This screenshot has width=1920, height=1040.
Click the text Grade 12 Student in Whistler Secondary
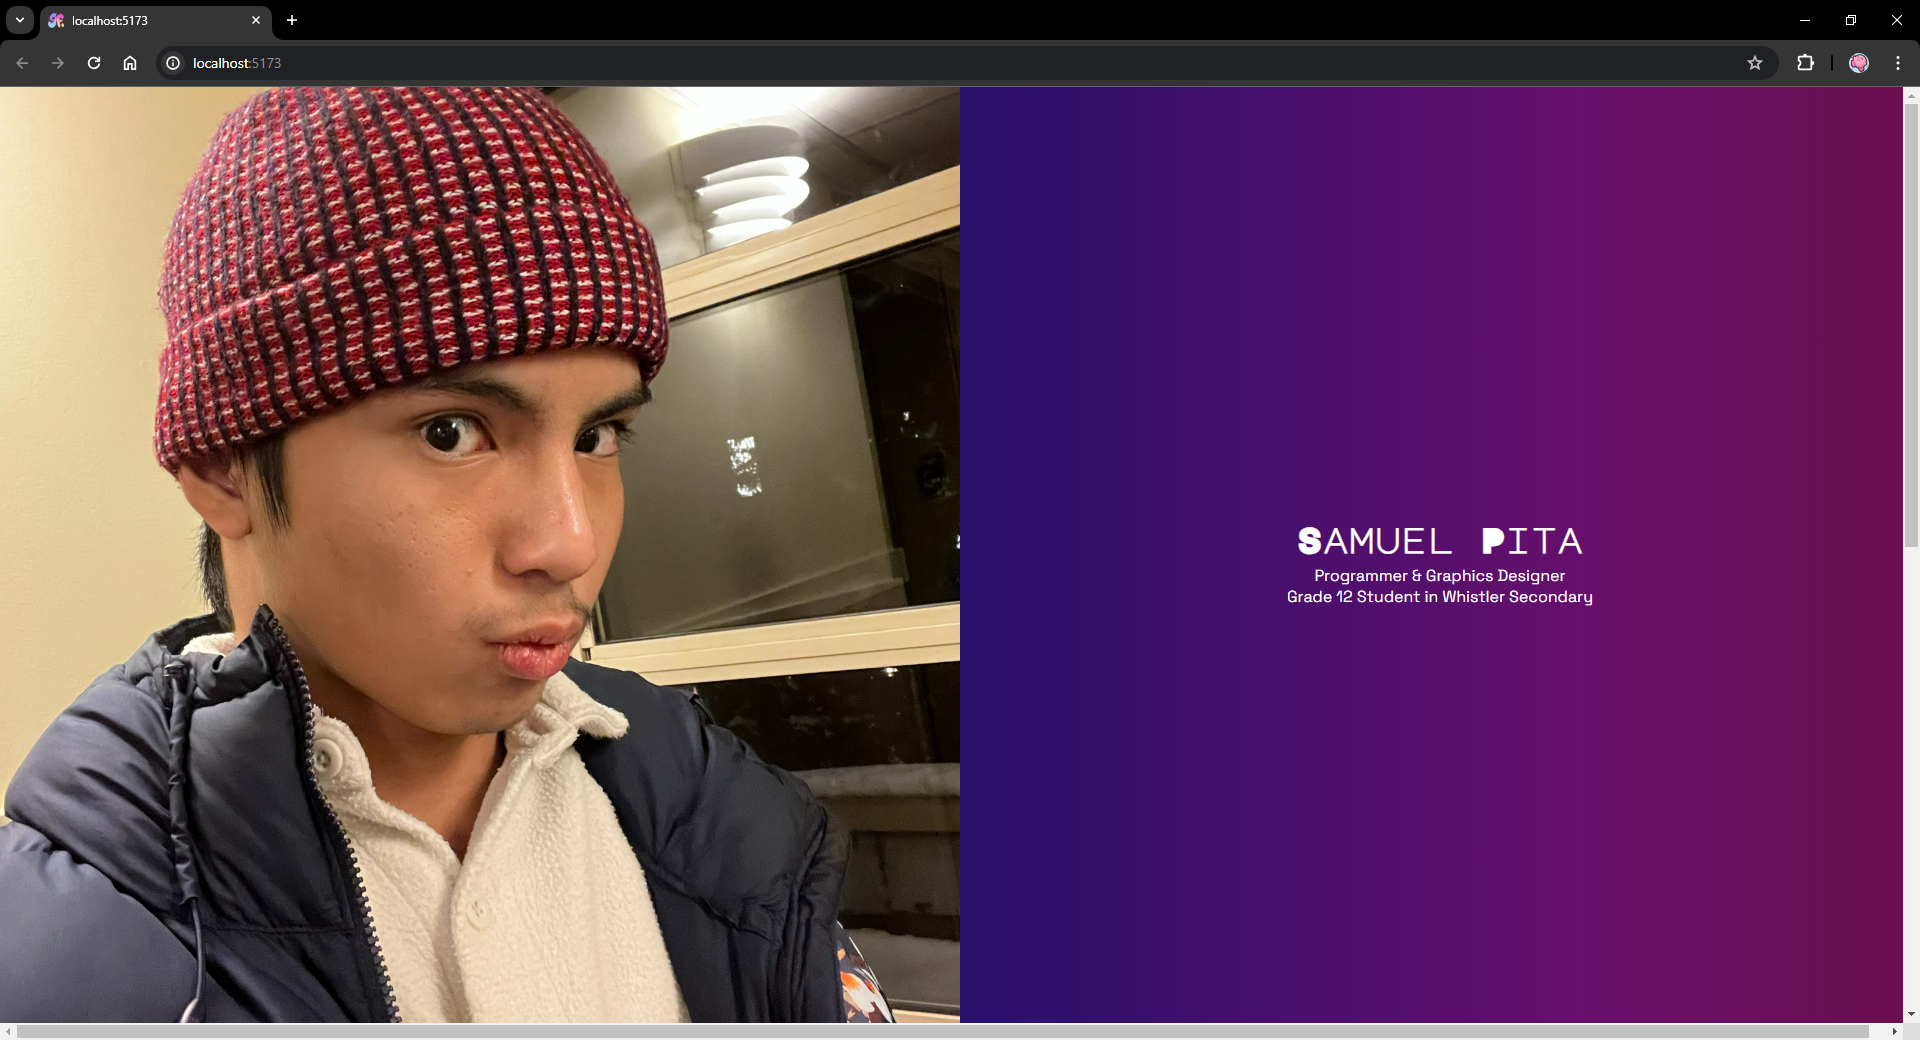click(1439, 597)
